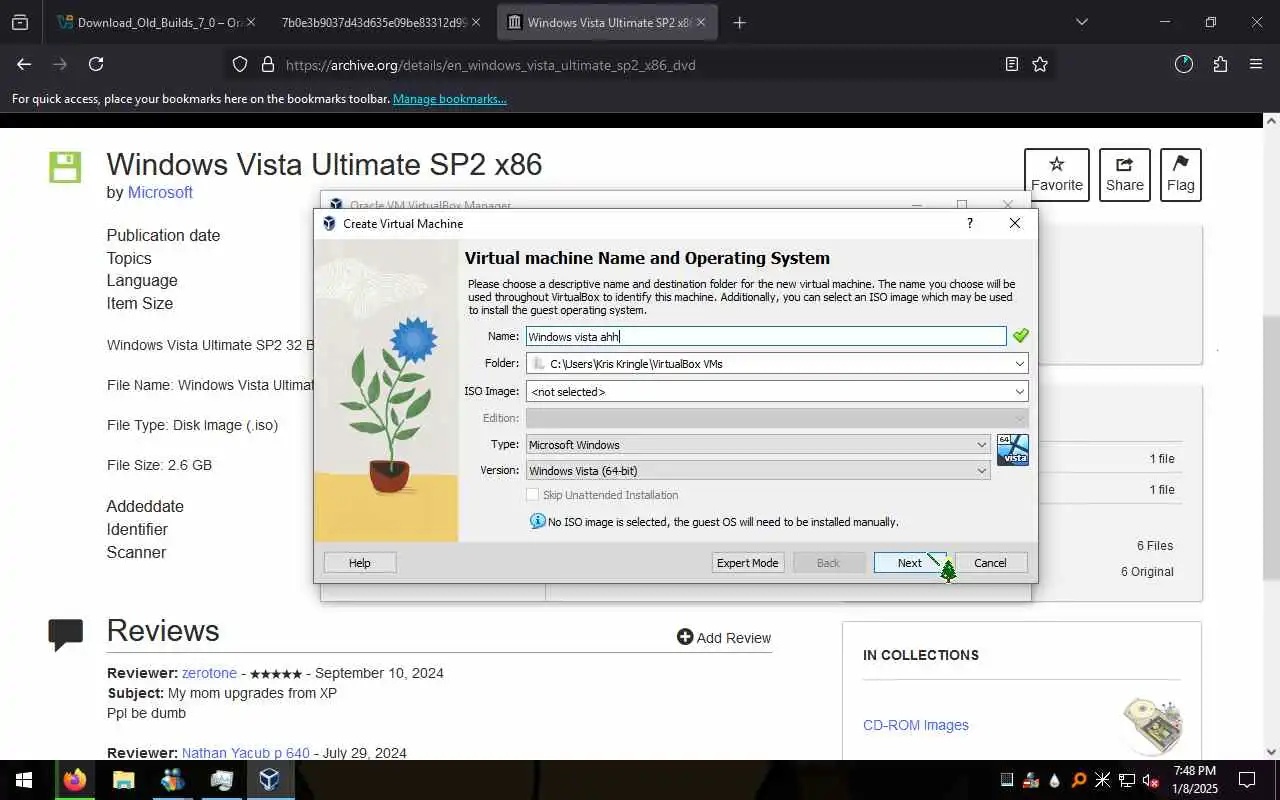This screenshot has width=1280, height=800.
Task: Expand the Folder dropdown
Action: pyautogui.click(x=1019, y=364)
